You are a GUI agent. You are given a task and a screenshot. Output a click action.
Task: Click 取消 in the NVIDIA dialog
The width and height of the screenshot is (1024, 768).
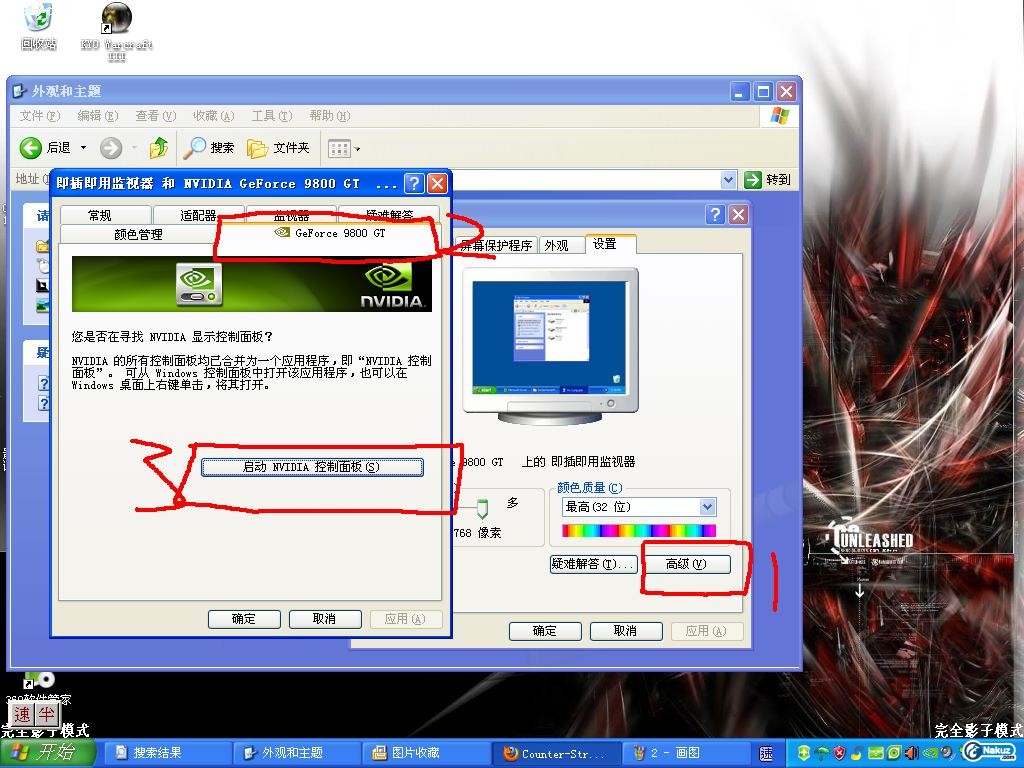tap(325, 618)
